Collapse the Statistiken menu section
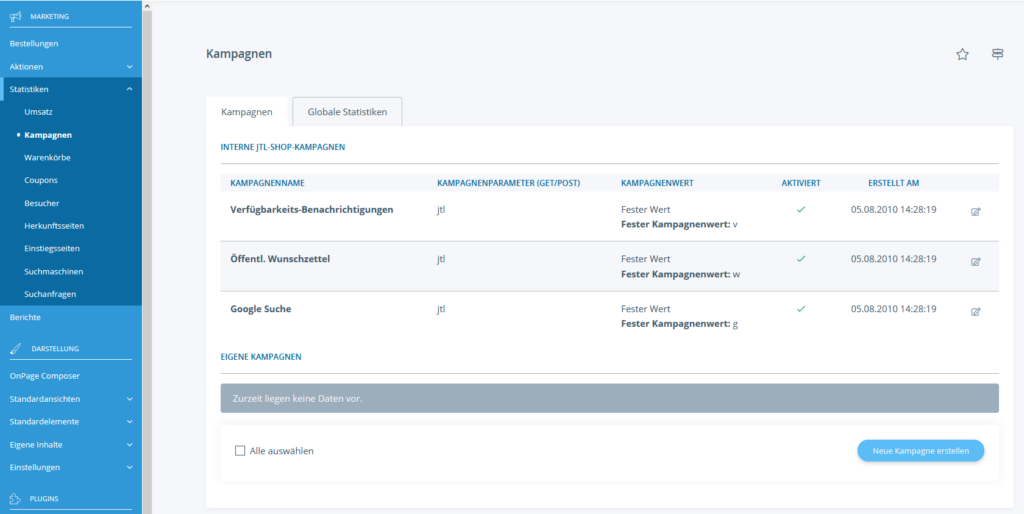The height and width of the screenshot is (514, 1024). (x=130, y=89)
